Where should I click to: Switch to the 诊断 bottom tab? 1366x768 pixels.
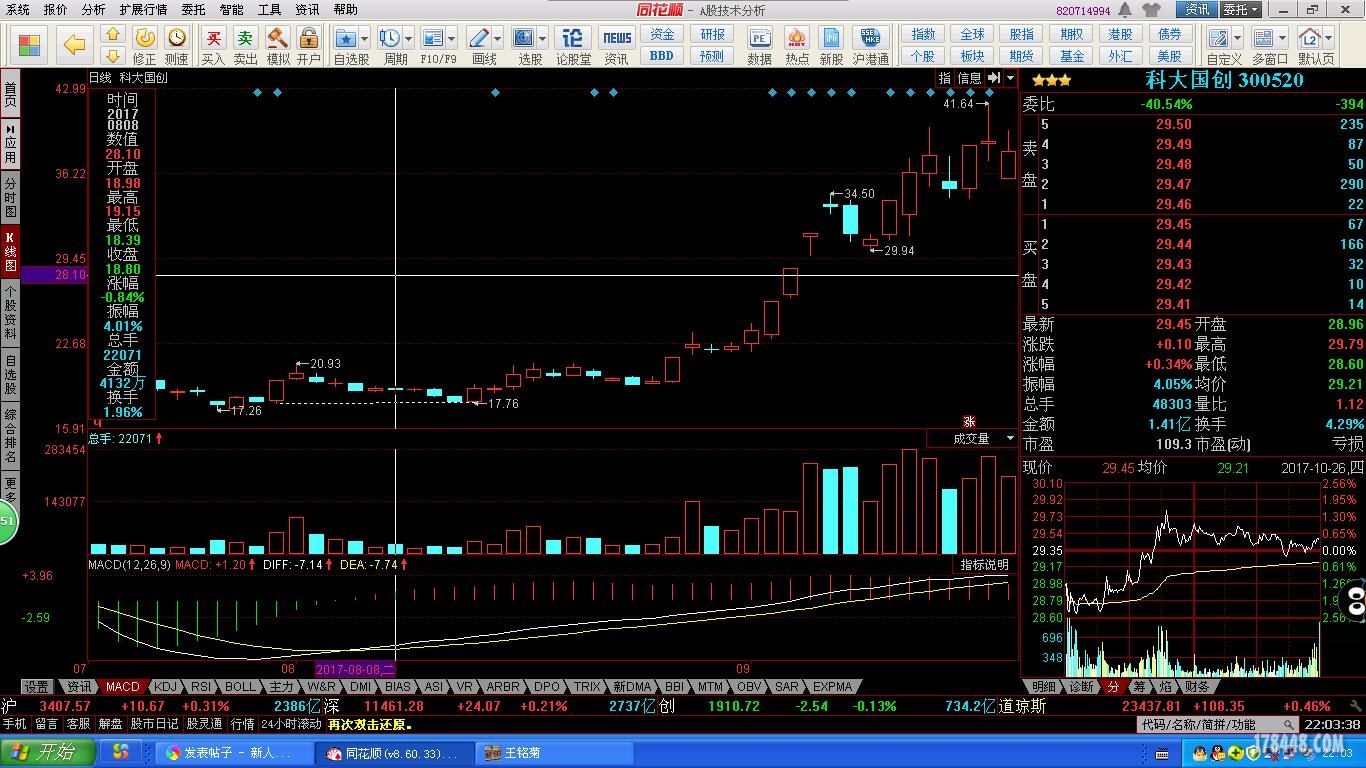point(1081,687)
